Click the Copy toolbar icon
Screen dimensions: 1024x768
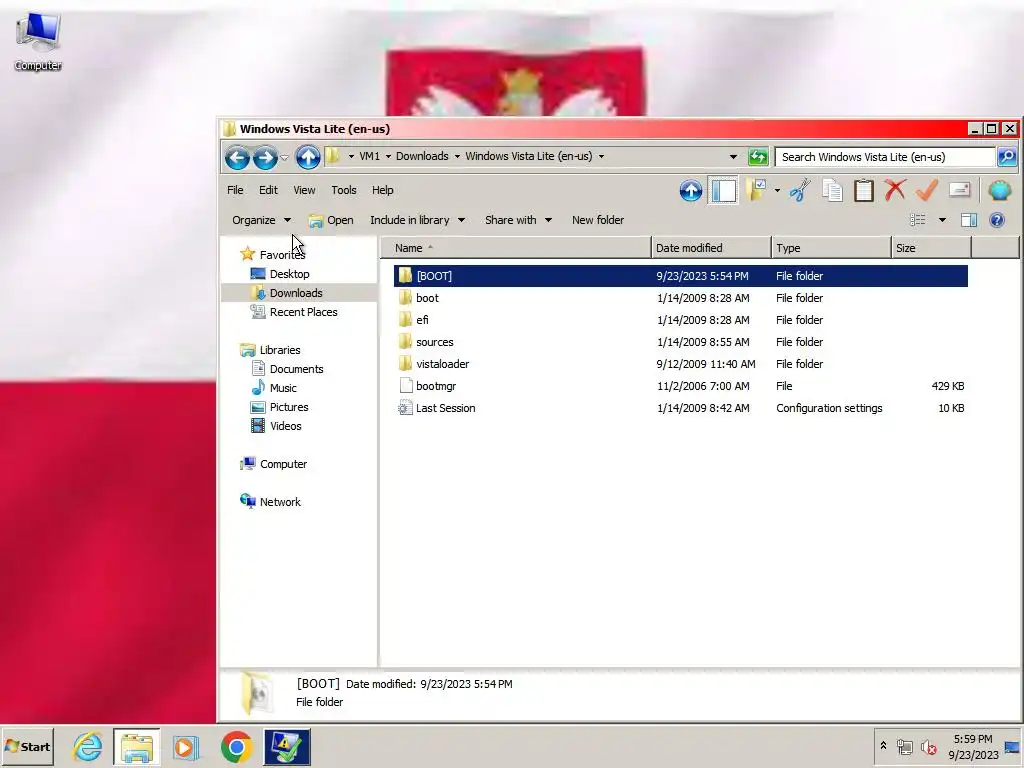coord(832,191)
